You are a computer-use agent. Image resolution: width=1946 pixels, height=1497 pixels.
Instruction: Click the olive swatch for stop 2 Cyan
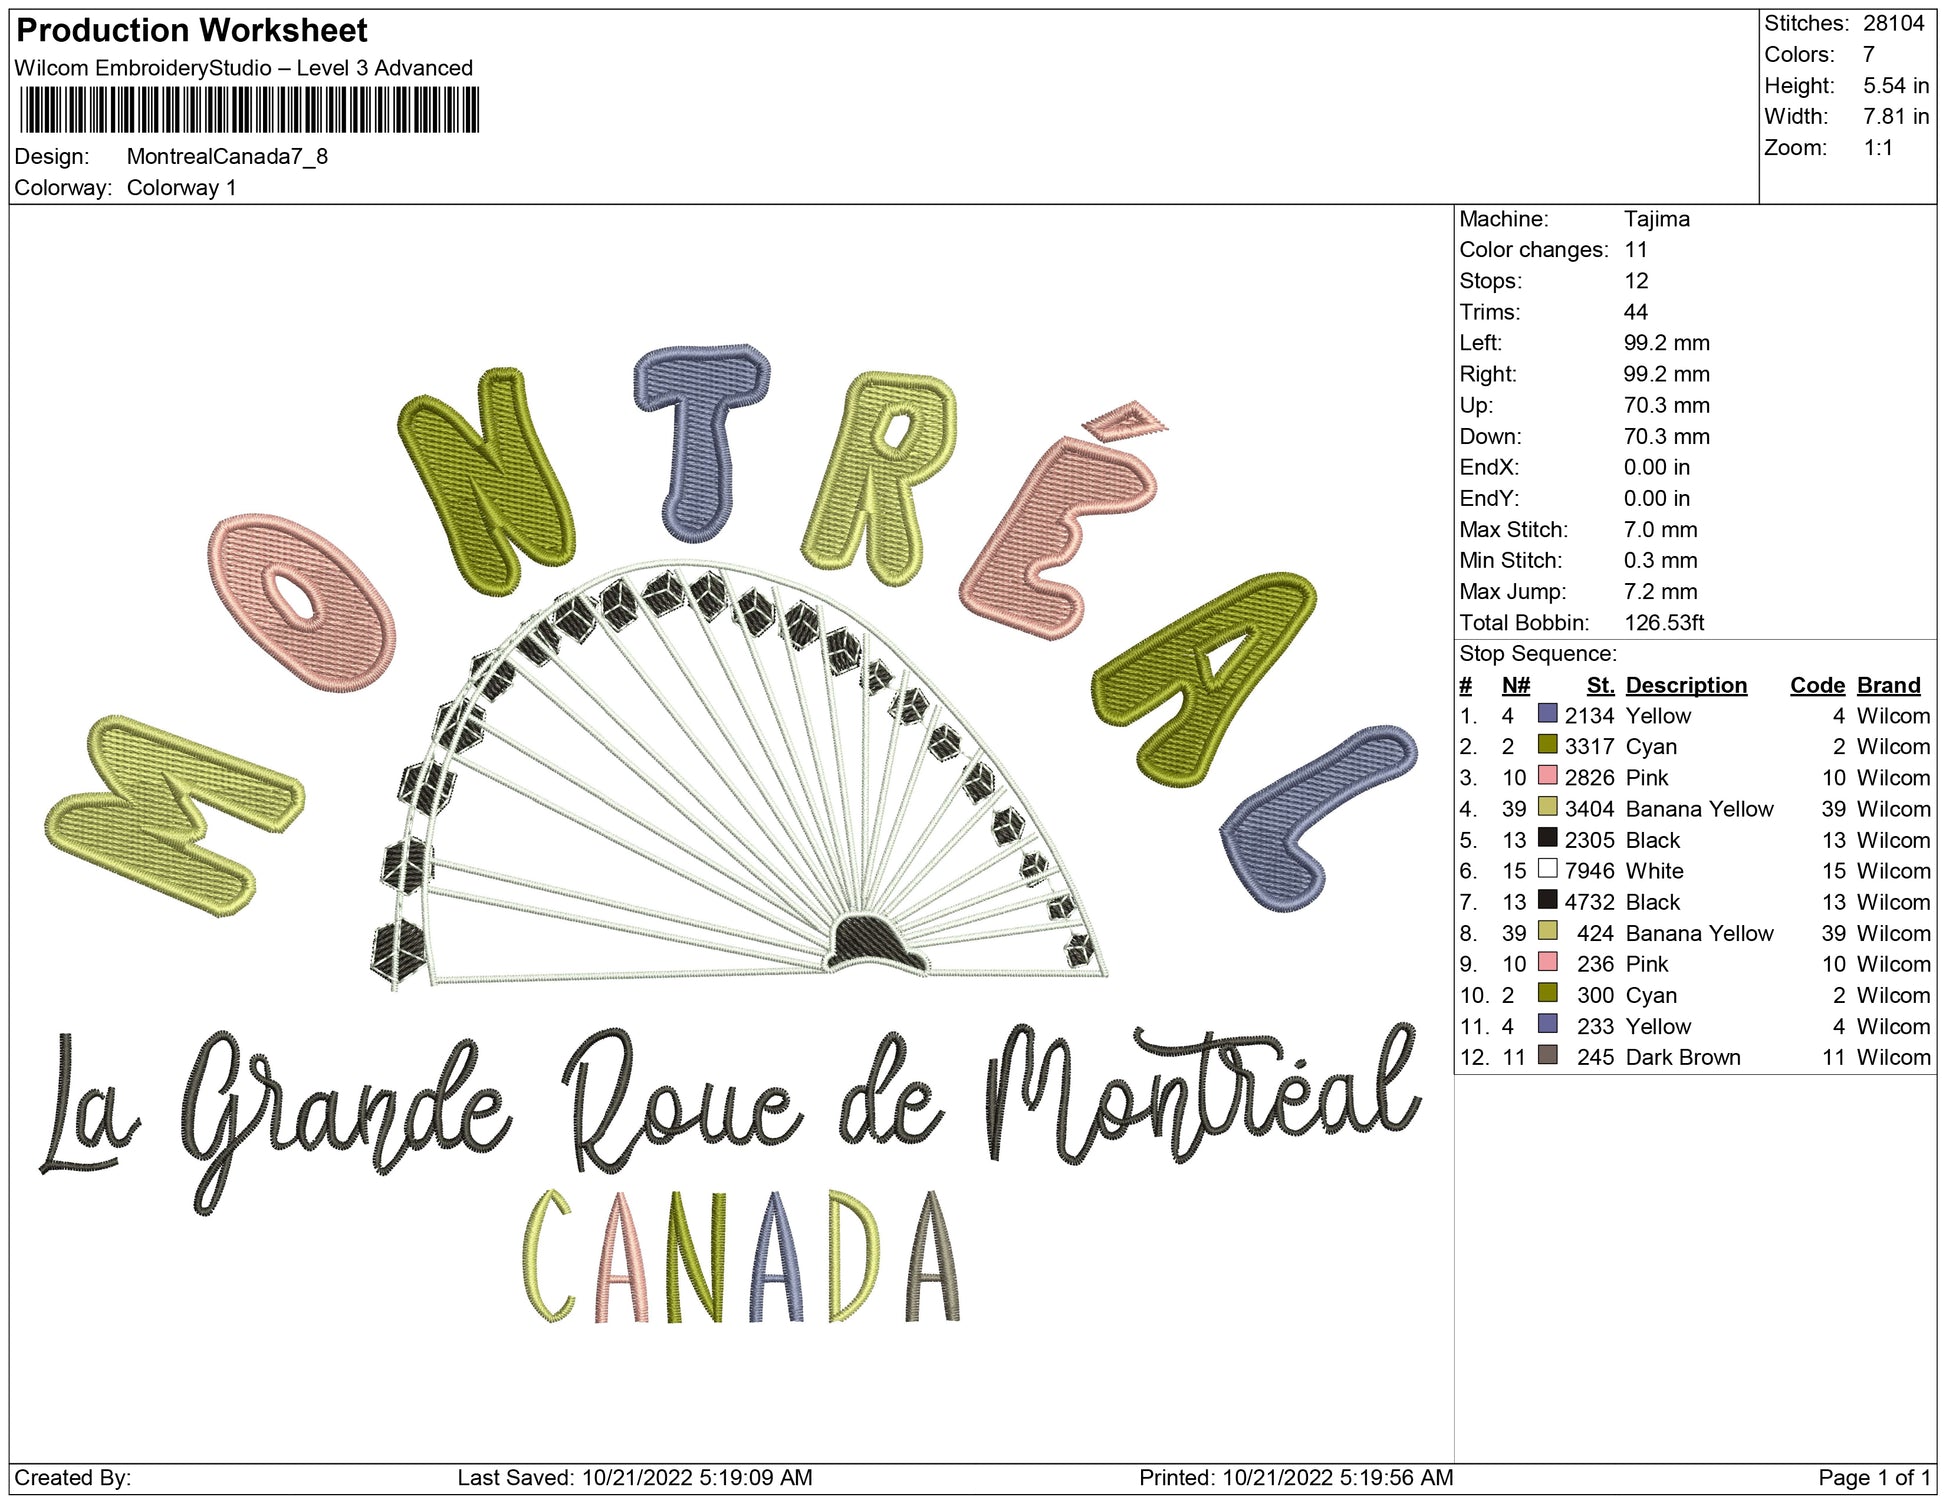click(x=1547, y=745)
